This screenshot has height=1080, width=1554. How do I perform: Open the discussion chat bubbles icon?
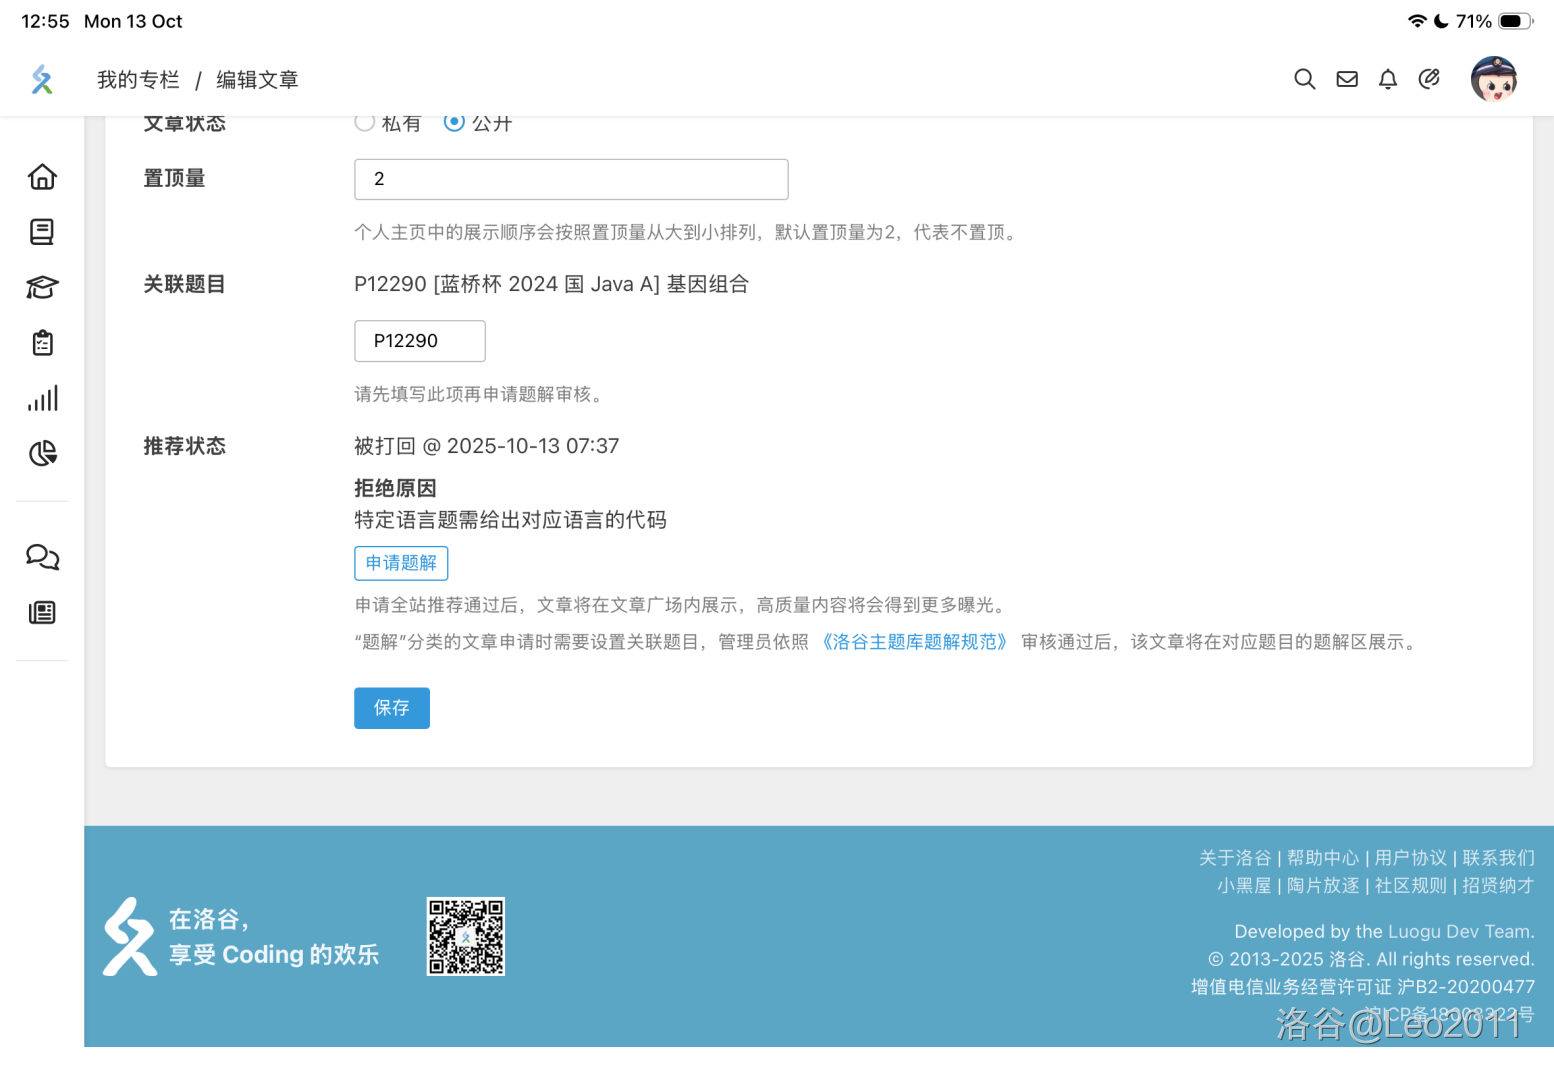tap(42, 557)
